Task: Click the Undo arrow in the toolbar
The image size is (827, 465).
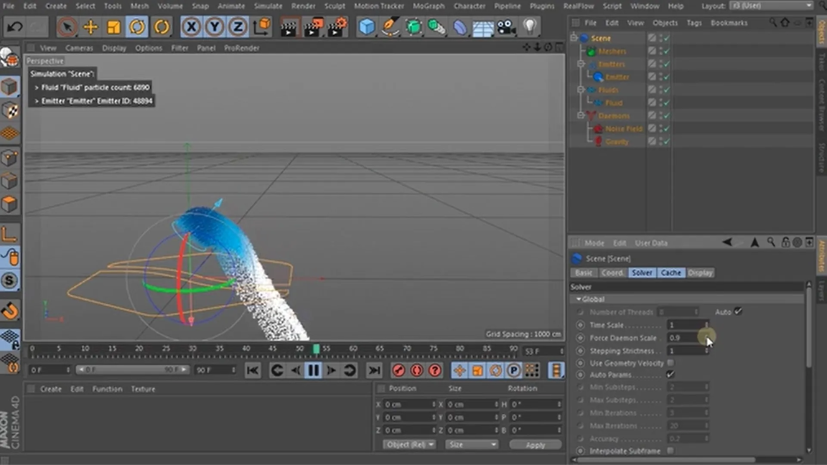Action: (x=14, y=27)
